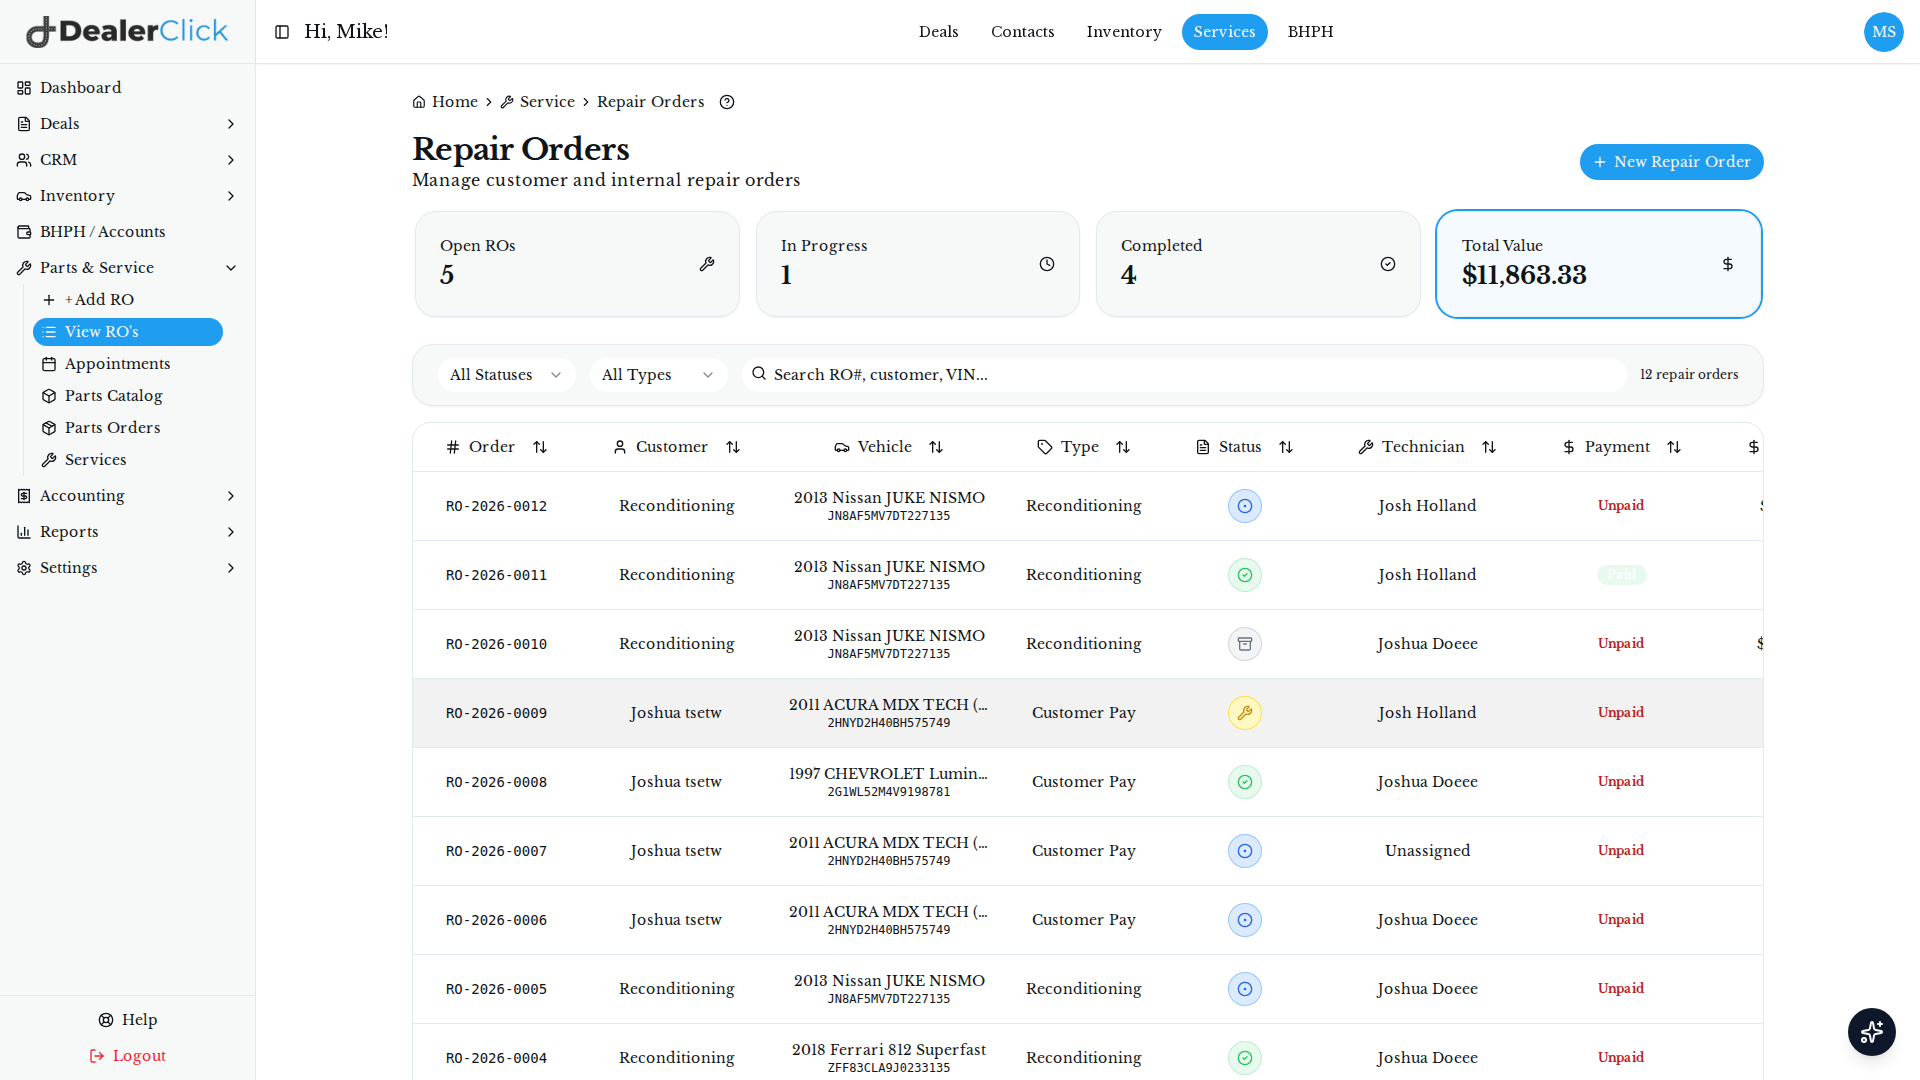
Task: Select +Add RO in sidebar
Action: pyautogui.click(x=128, y=300)
